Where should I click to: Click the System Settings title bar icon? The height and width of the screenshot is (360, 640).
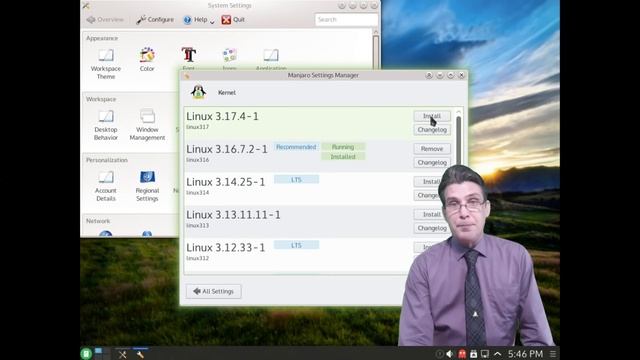point(86,5)
